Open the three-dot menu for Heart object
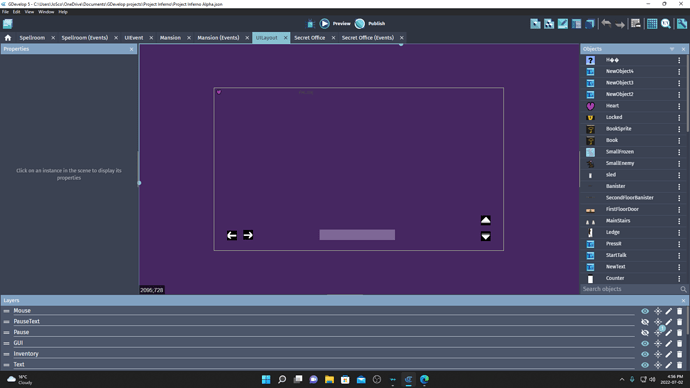Screen dimensions: 690x388 [679, 106]
